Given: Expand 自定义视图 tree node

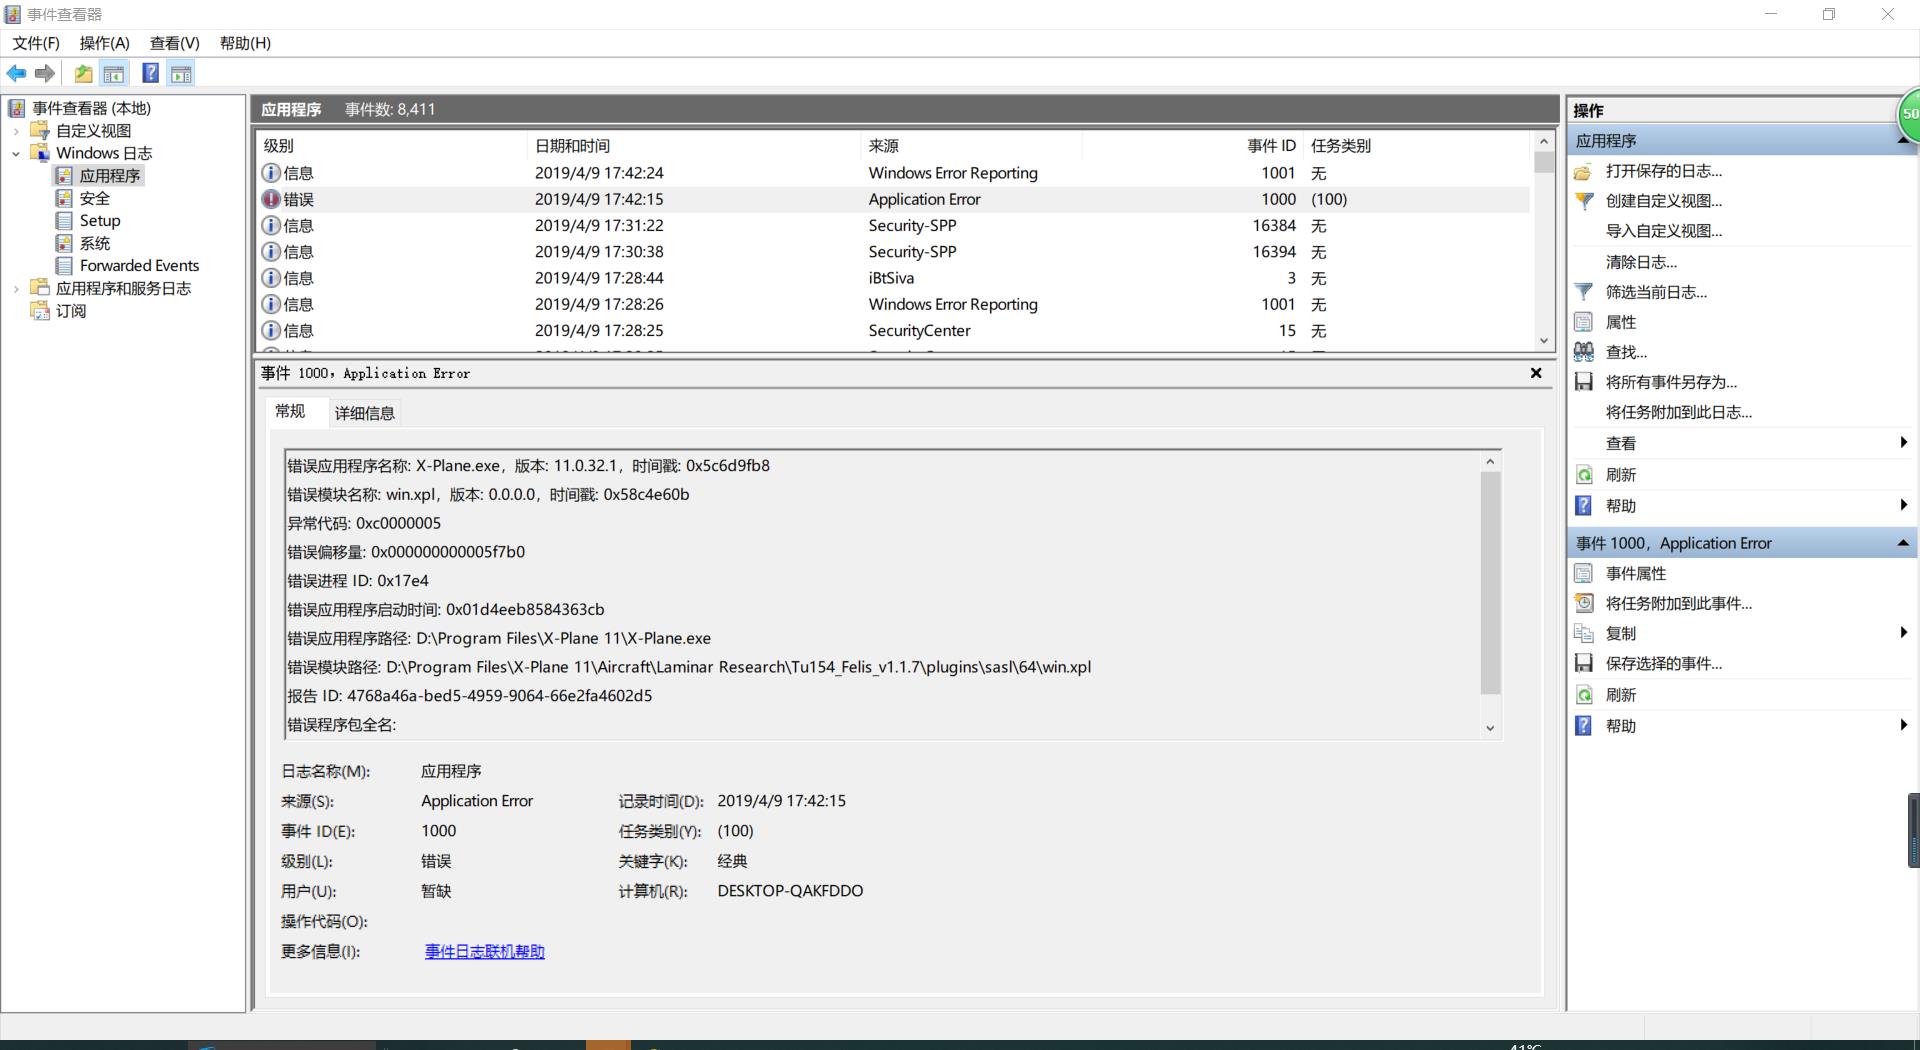Looking at the screenshot, I should point(16,130).
